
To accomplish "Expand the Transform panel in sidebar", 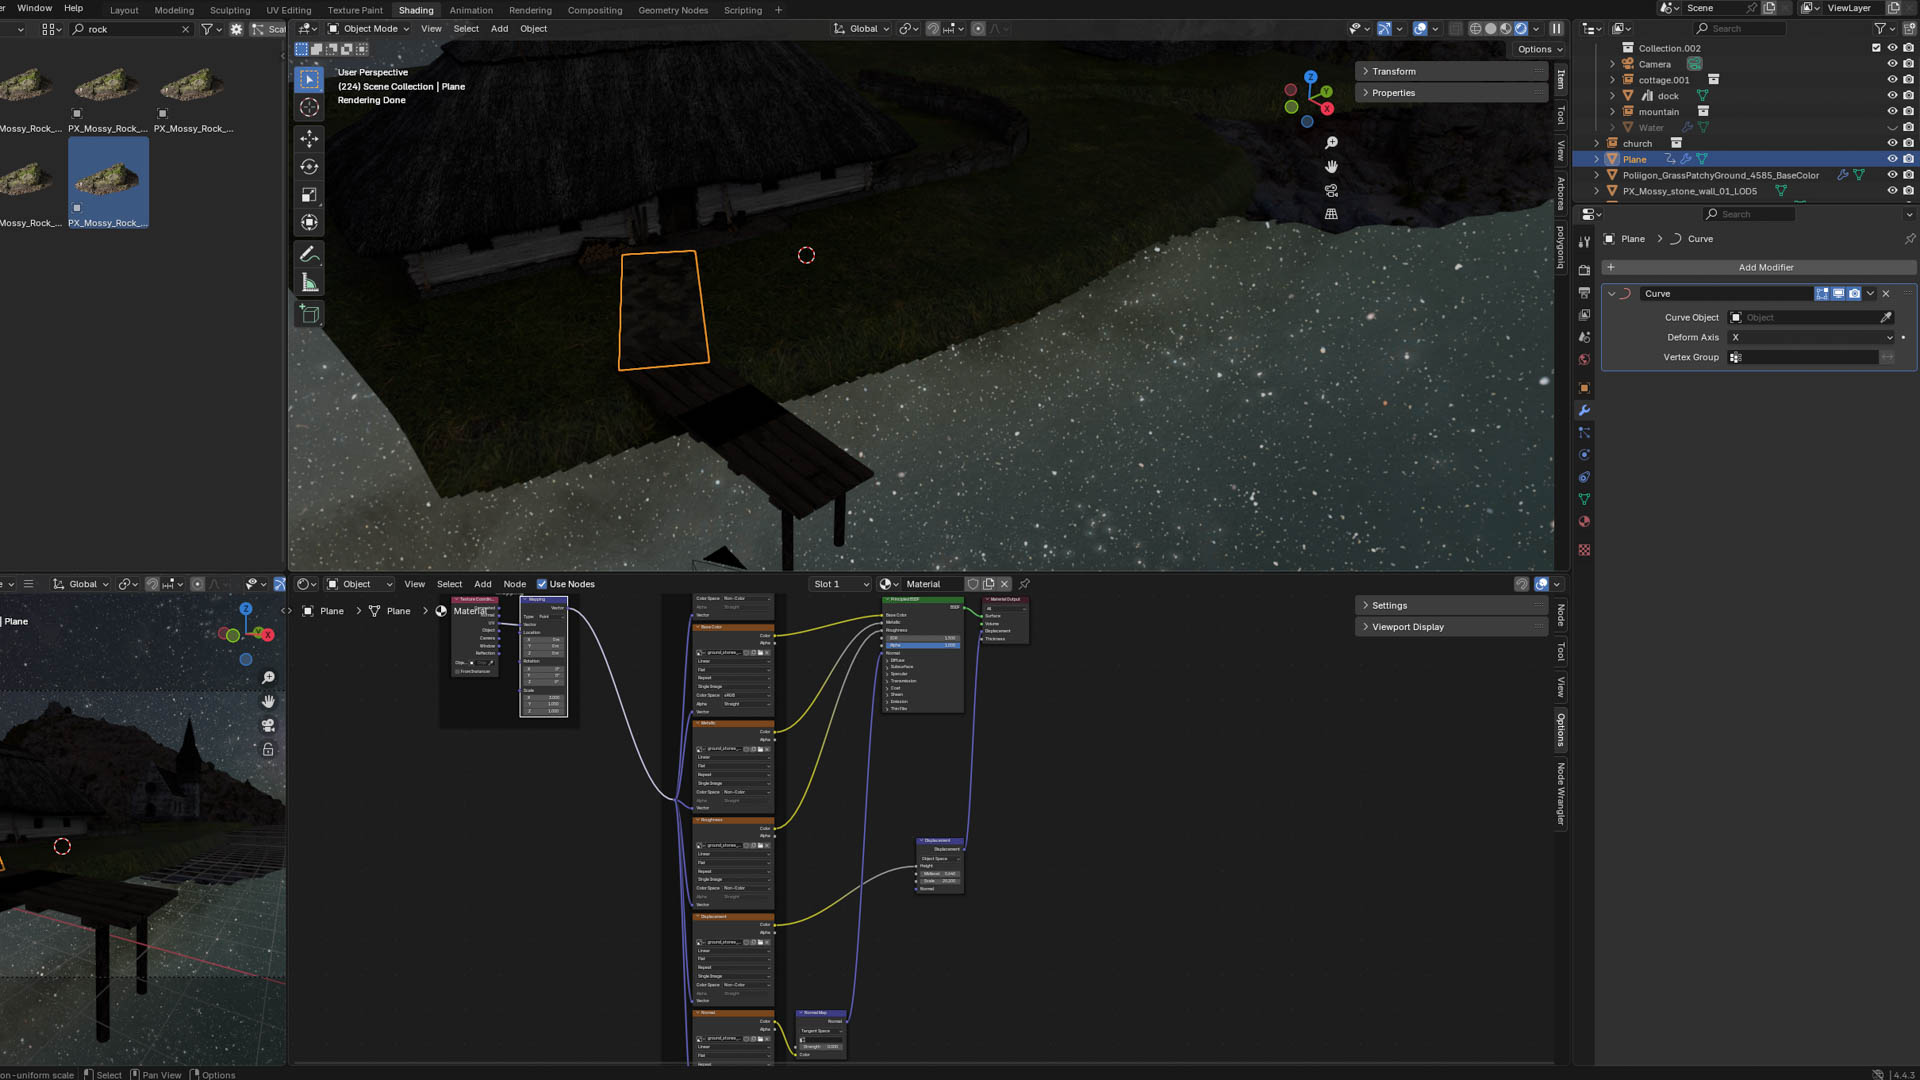I will coord(1393,71).
